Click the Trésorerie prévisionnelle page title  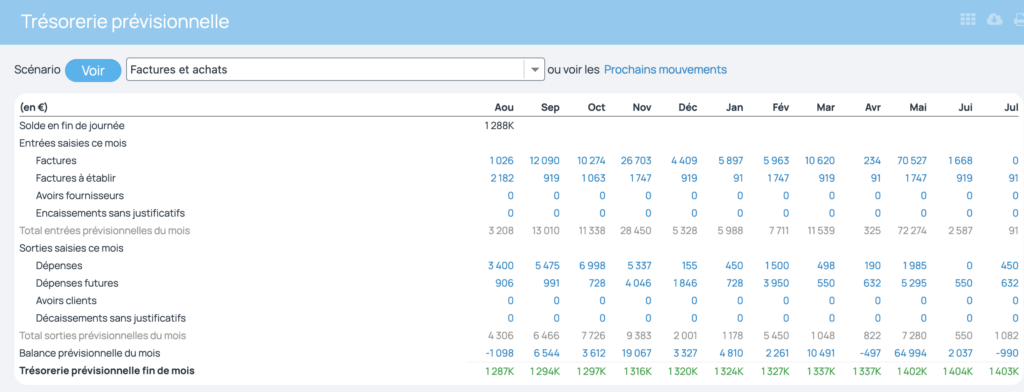click(x=125, y=22)
